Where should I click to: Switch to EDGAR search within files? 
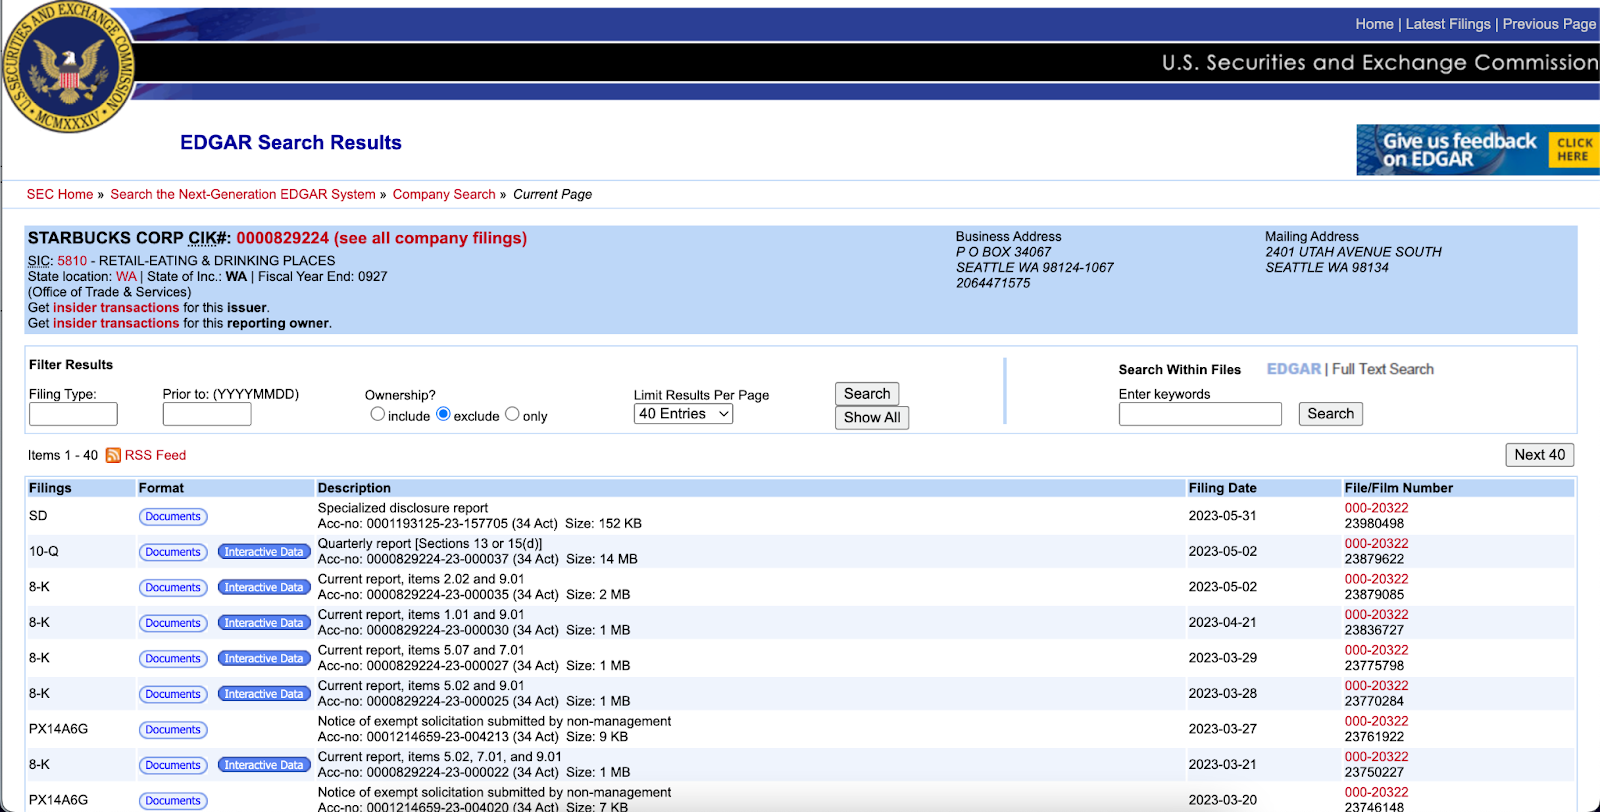tap(1294, 369)
